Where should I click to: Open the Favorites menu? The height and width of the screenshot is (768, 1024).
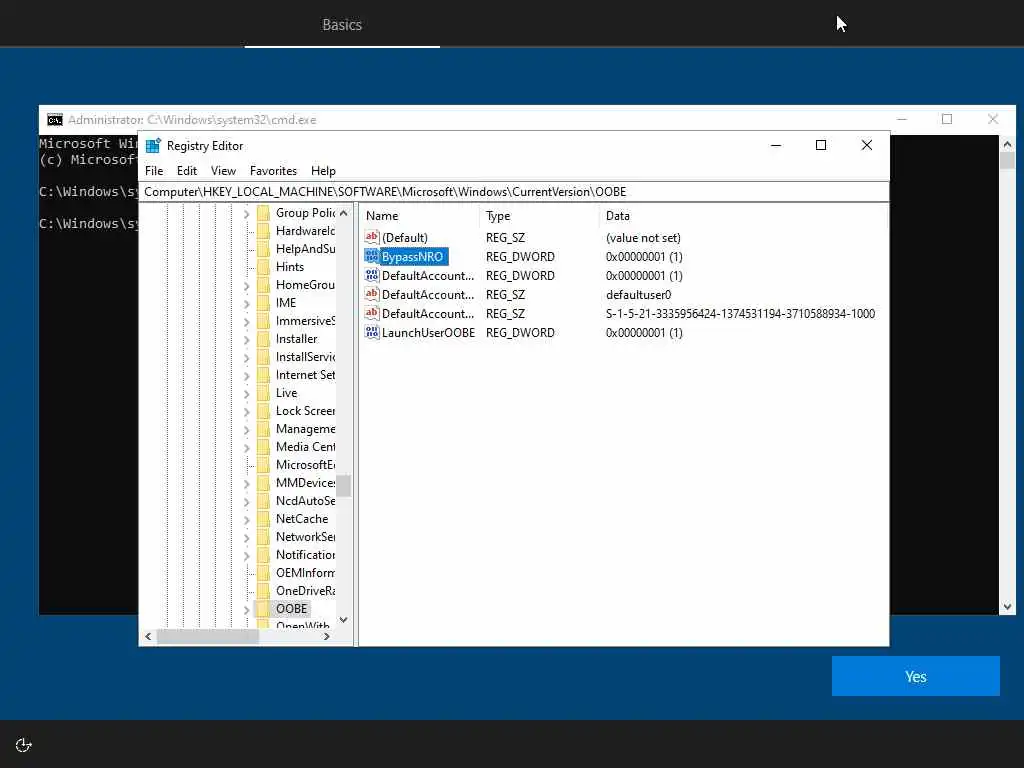tap(273, 170)
